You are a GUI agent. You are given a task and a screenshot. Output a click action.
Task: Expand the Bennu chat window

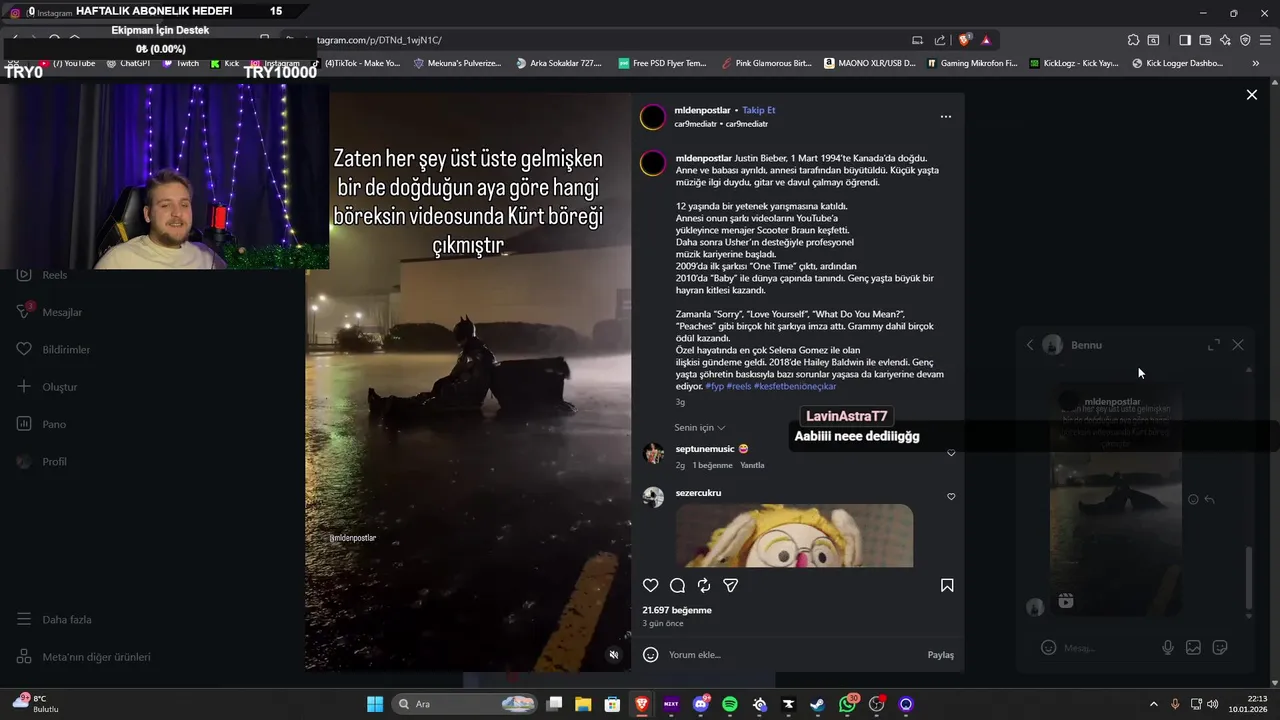(x=1214, y=345)
